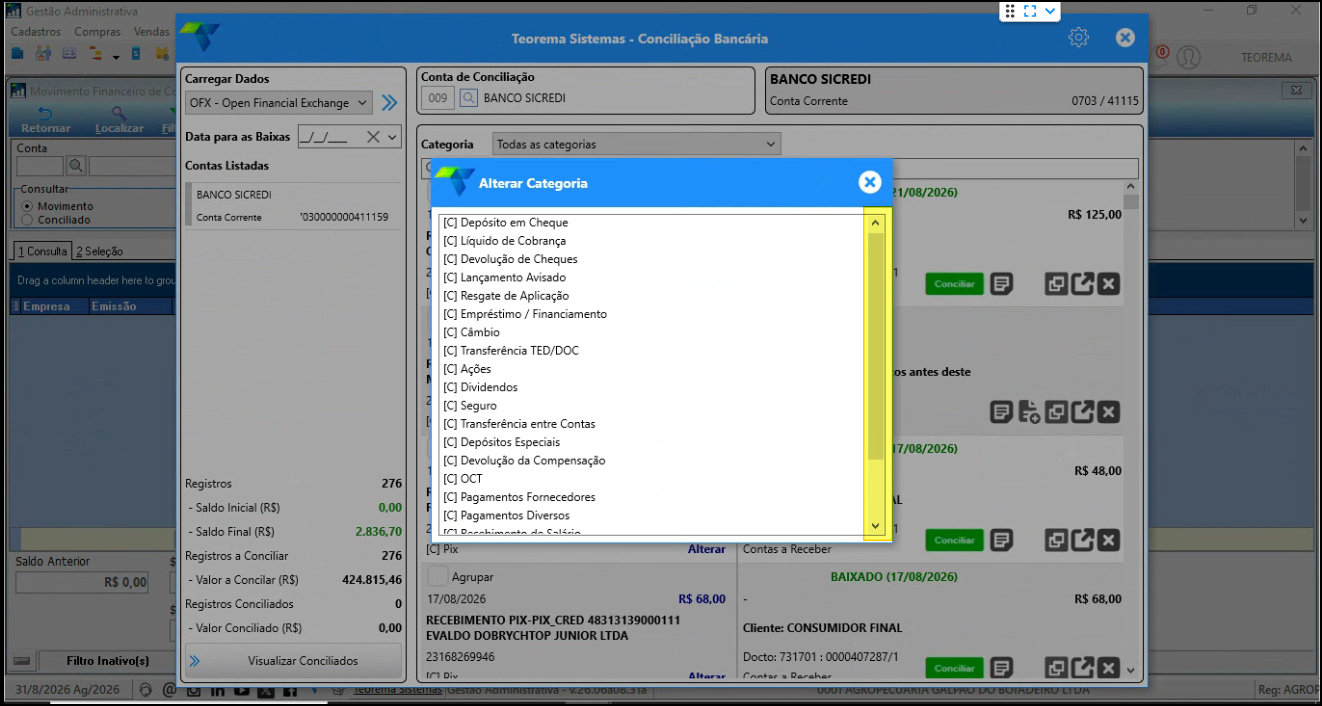Click the add-document icon in the middle row
This screenshot has height=706, width=1322.
pos(1029,411)
